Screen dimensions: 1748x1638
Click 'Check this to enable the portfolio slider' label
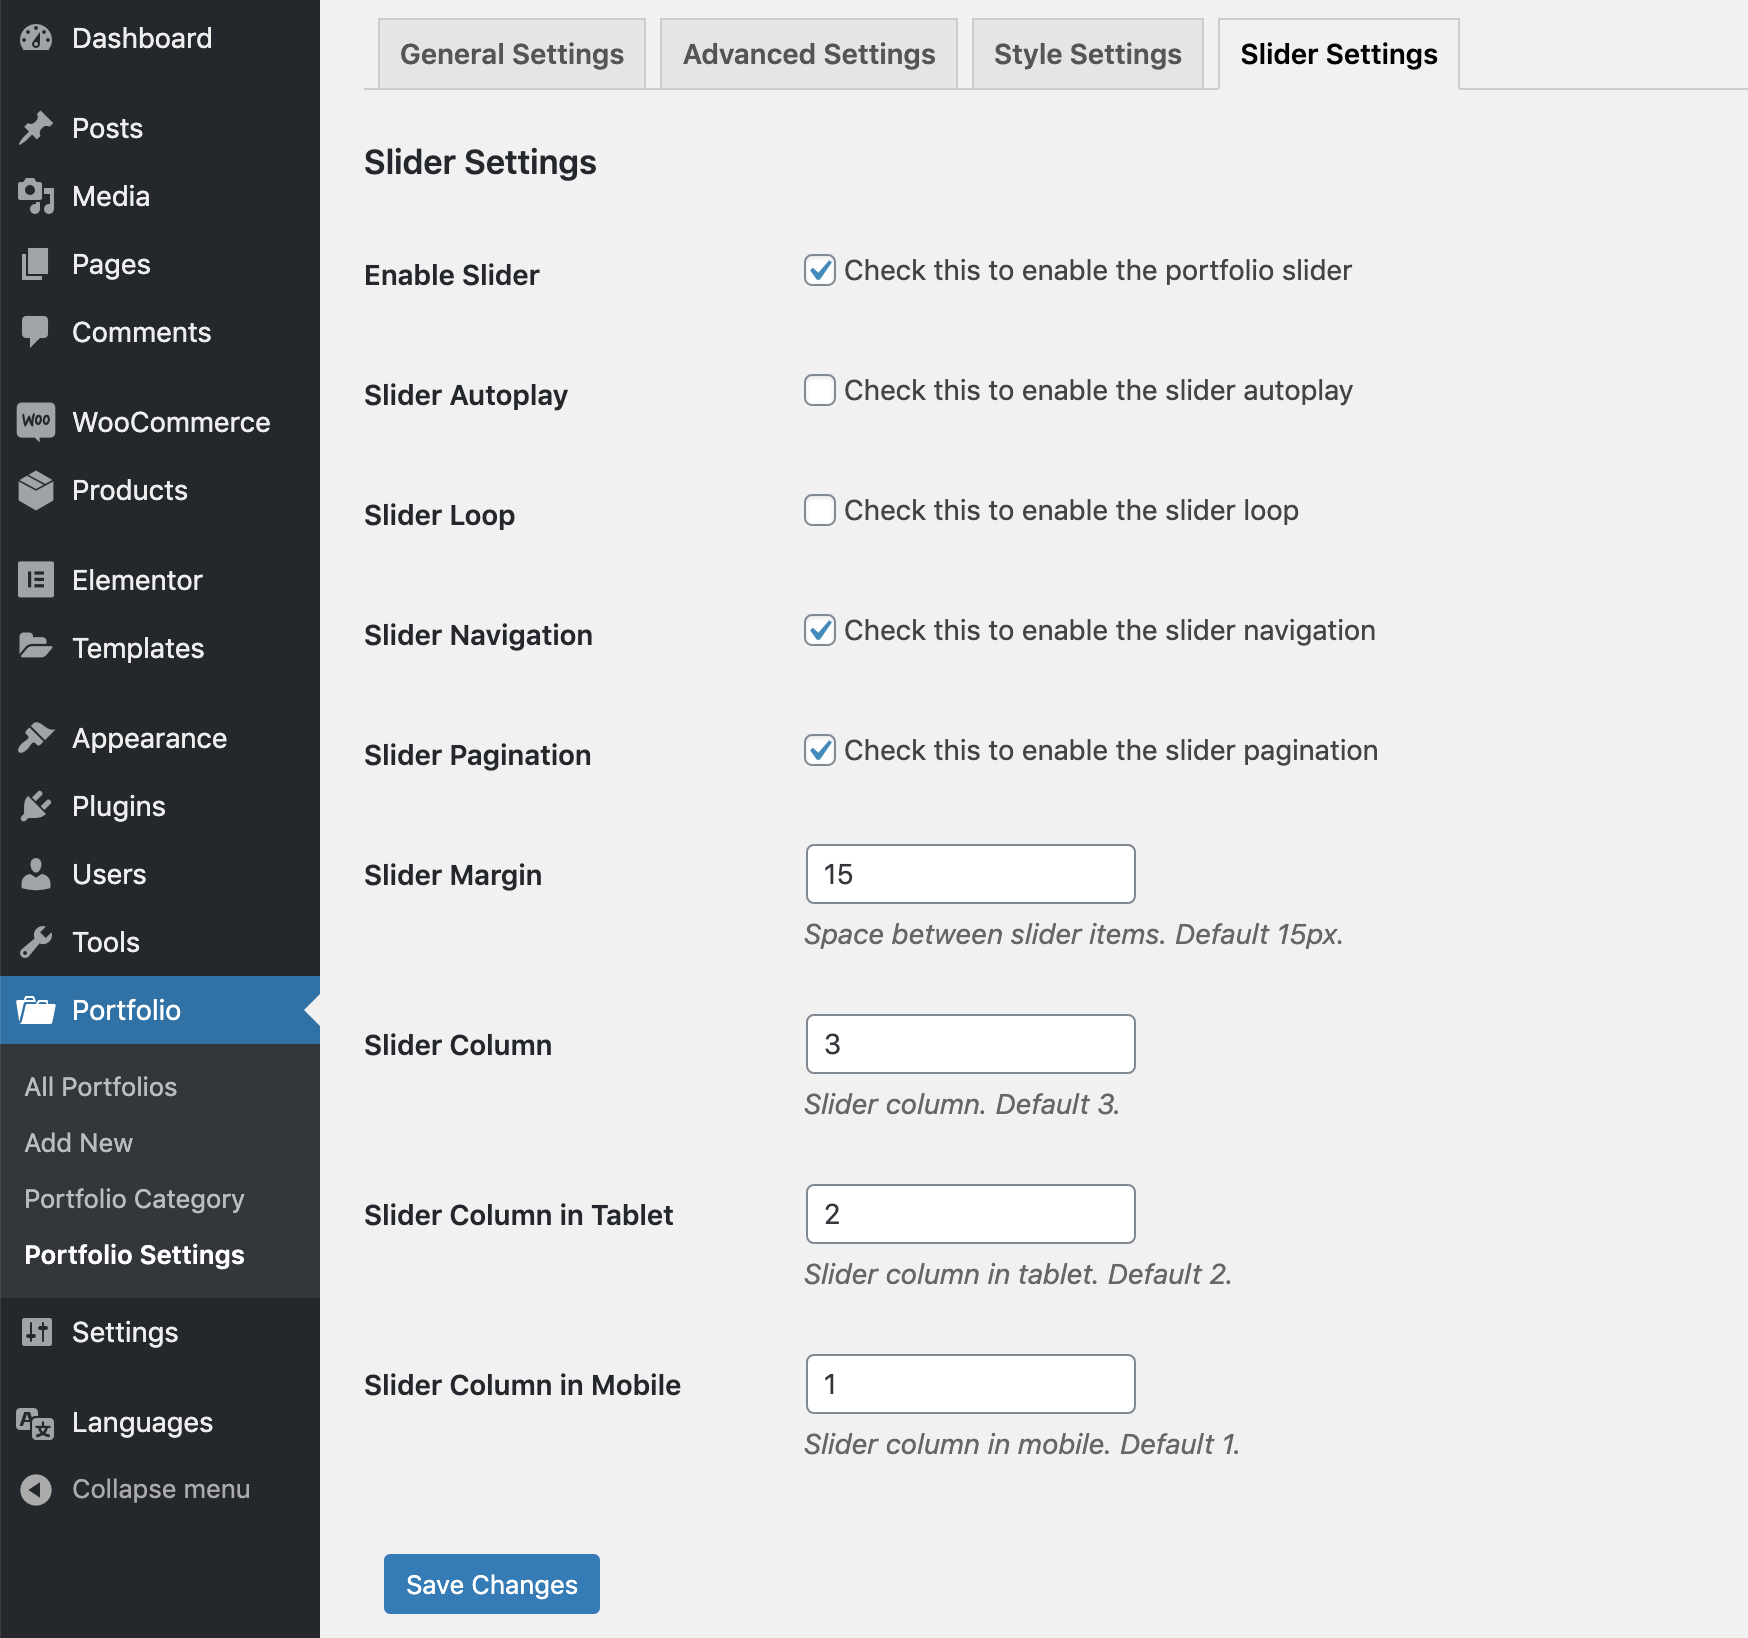[1098, 270]
